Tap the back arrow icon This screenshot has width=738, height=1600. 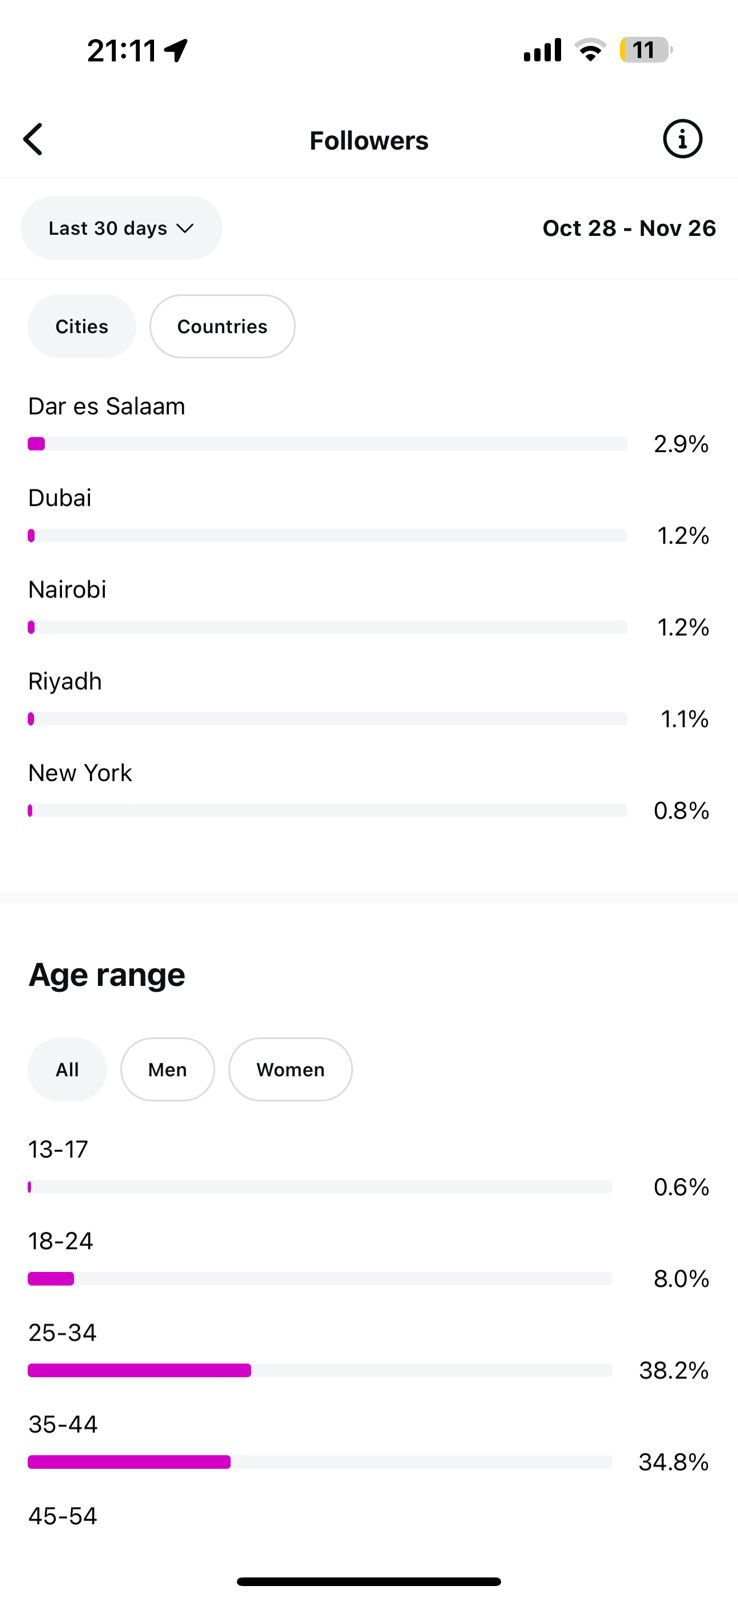(x=33, y=140)
